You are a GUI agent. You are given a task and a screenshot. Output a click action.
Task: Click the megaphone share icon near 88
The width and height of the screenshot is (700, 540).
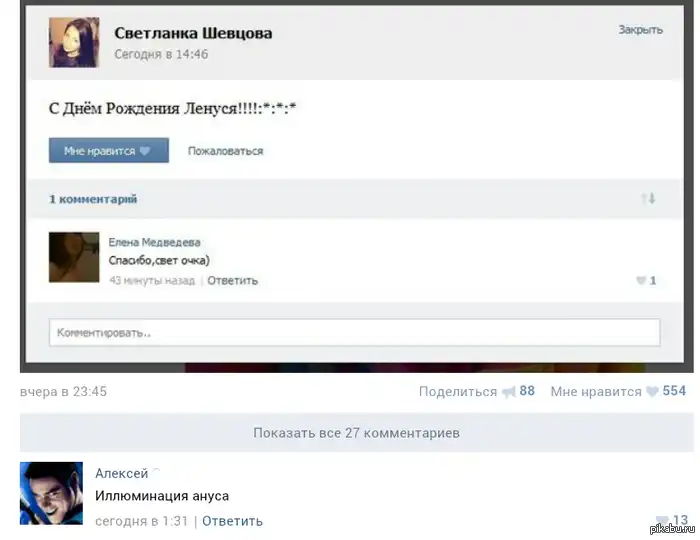click(508, 392)
